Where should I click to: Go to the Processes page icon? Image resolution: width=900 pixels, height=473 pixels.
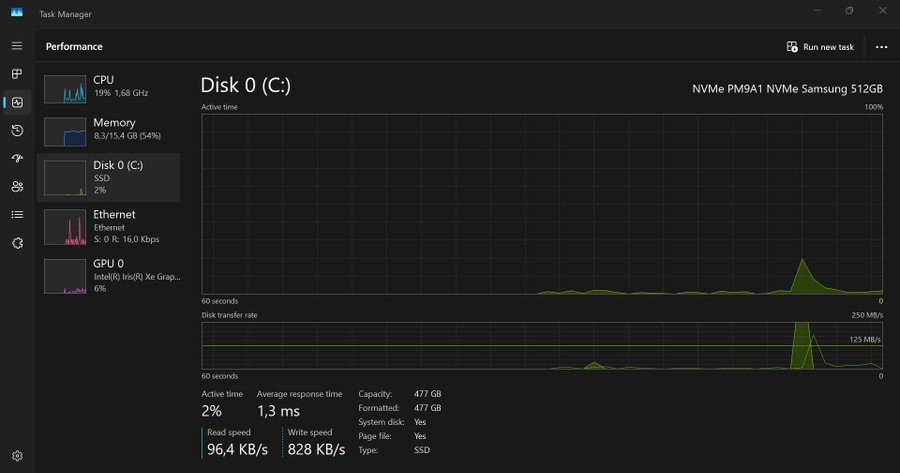tap(17, 74)
